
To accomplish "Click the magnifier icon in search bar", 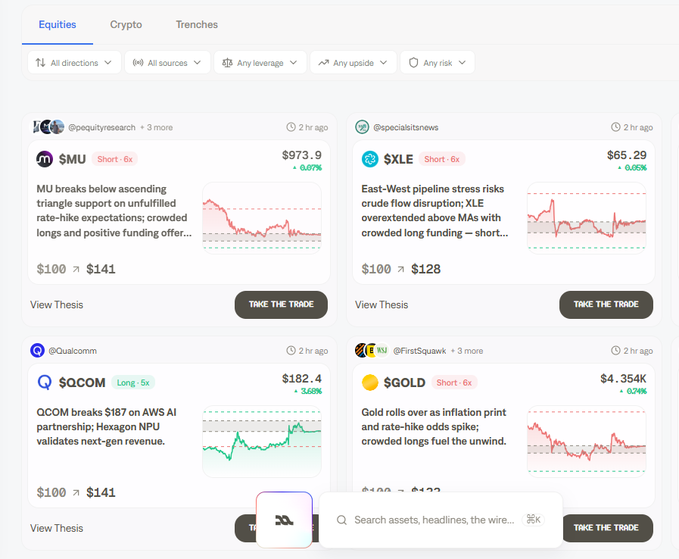I will (342, 520).
